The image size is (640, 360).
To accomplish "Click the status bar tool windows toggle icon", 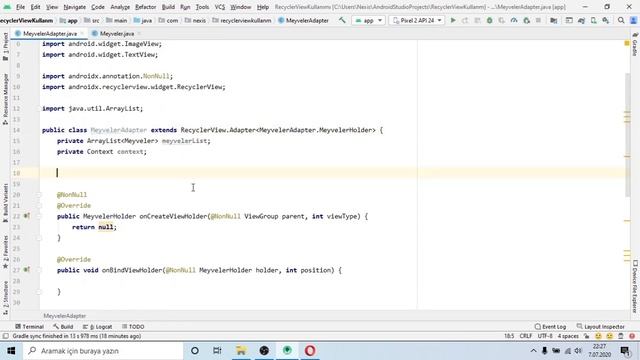I will pyautogui.click(x=5, y=336).
